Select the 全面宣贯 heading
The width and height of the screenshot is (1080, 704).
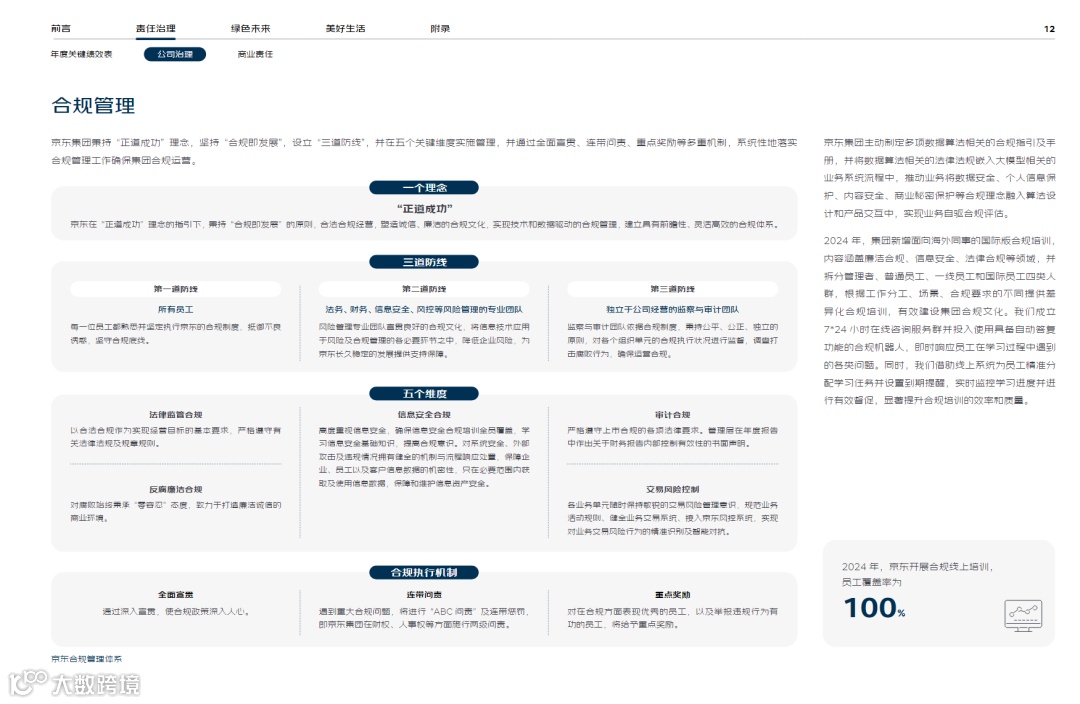coord(176,594)
